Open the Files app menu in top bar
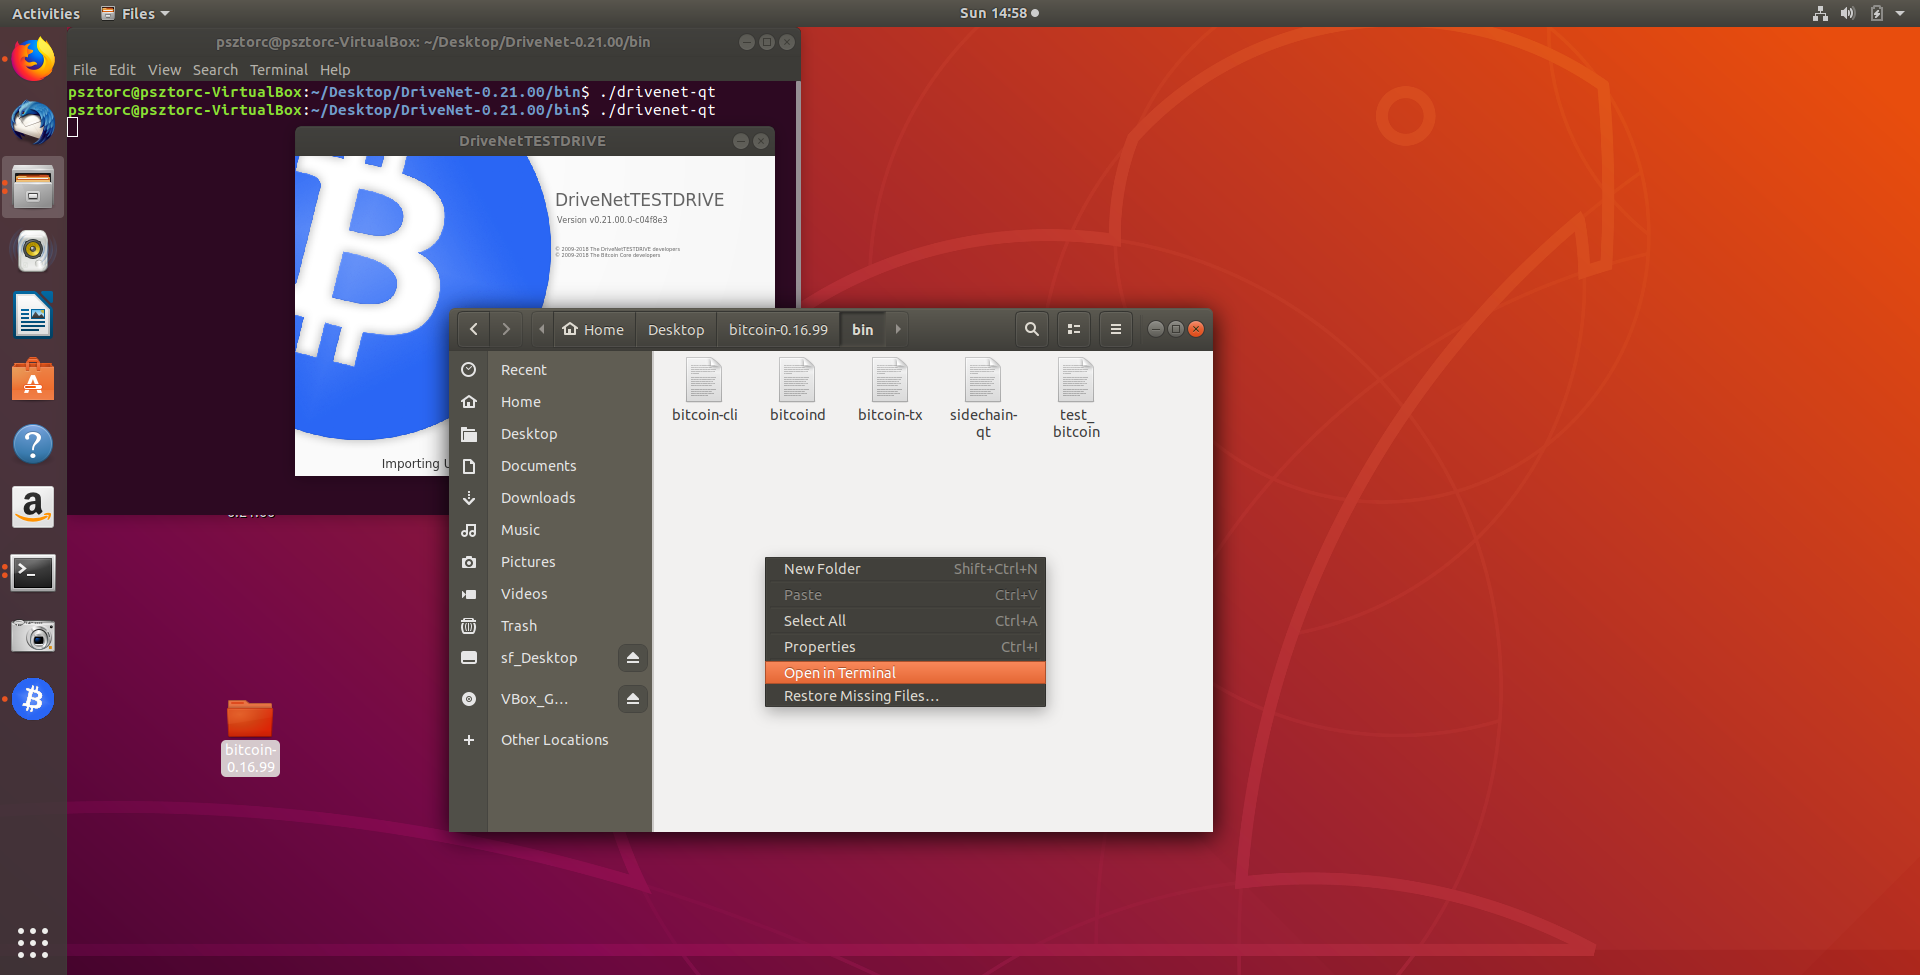Screen dimensions: 1920x975 (135, 13)
